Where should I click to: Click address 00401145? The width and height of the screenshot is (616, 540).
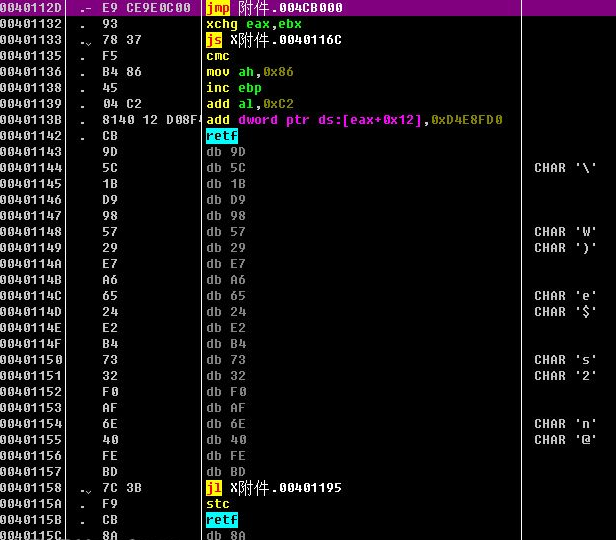click(x=31, y=184)
